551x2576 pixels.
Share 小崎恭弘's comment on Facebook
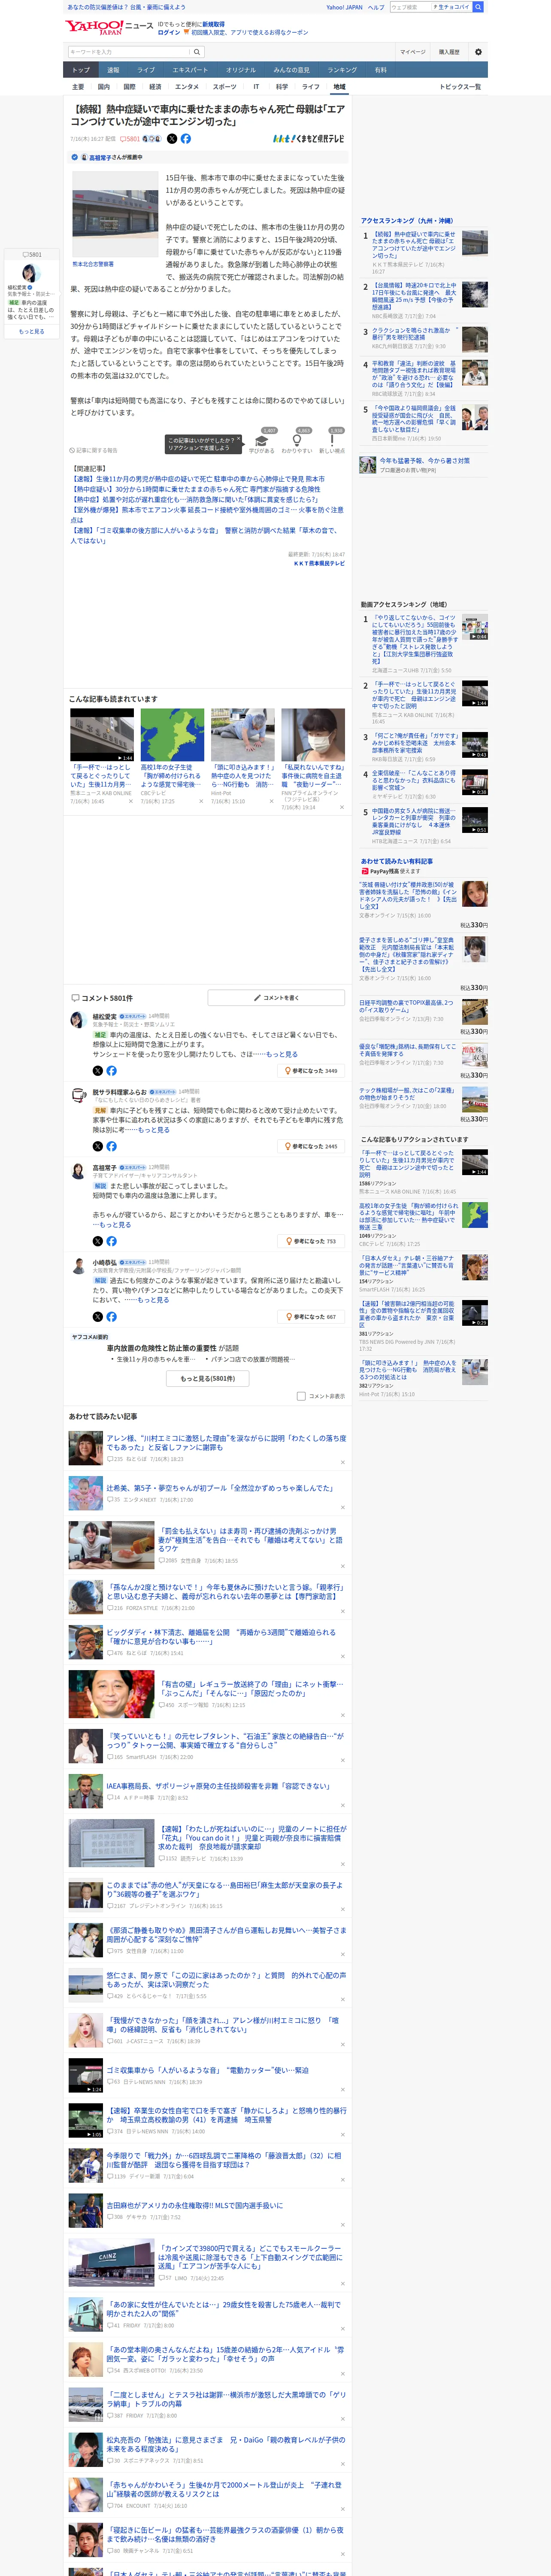111,1317
